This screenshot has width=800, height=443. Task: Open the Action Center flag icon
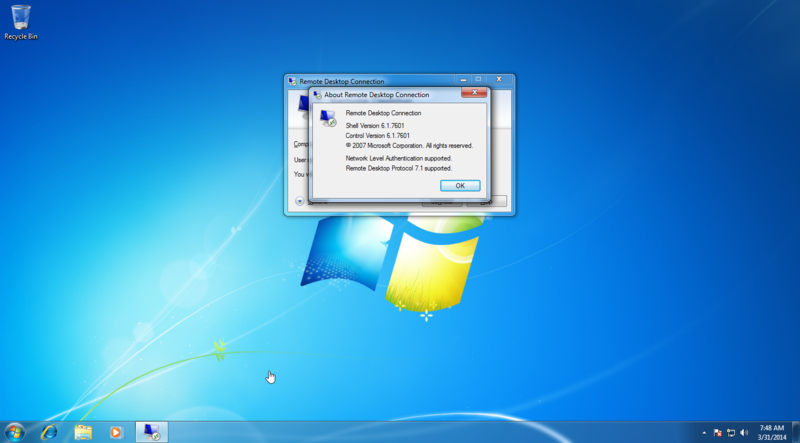click(717, 433)
